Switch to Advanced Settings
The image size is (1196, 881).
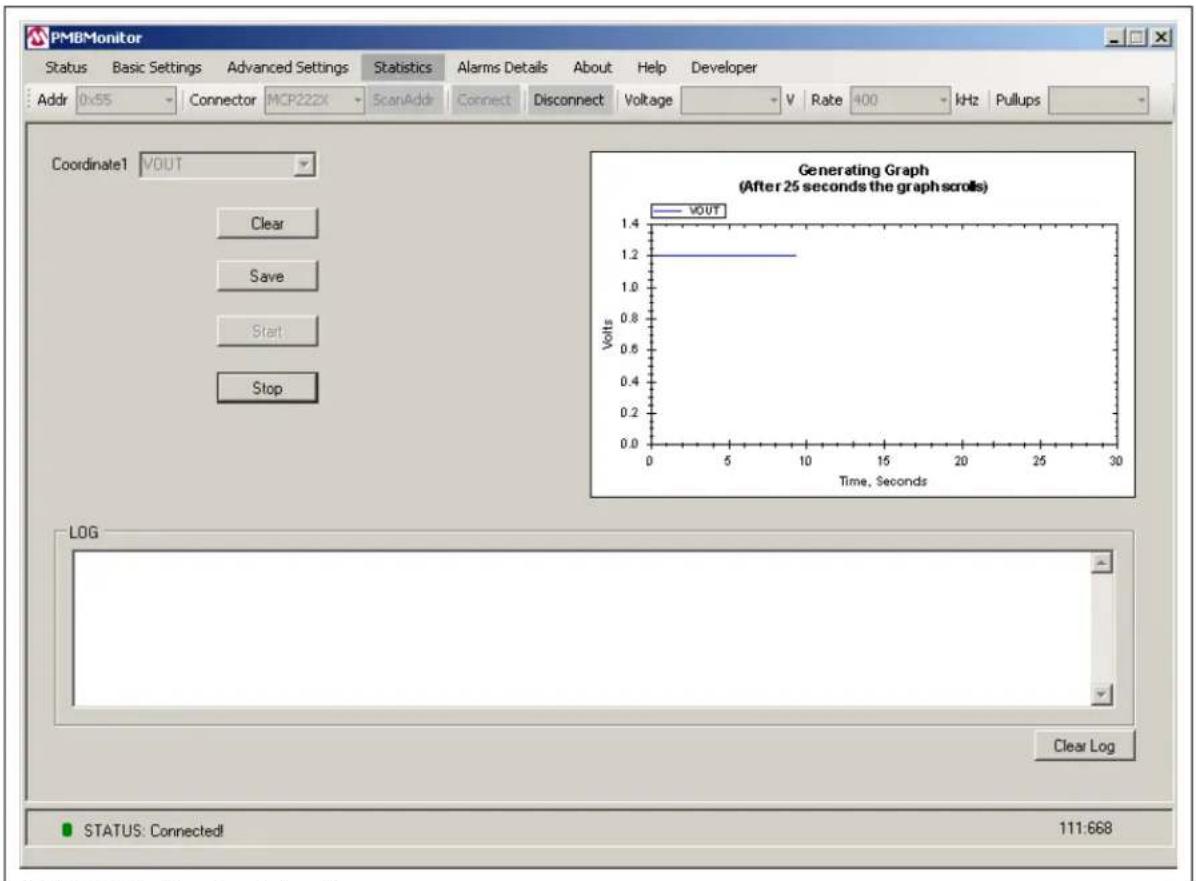288,67
